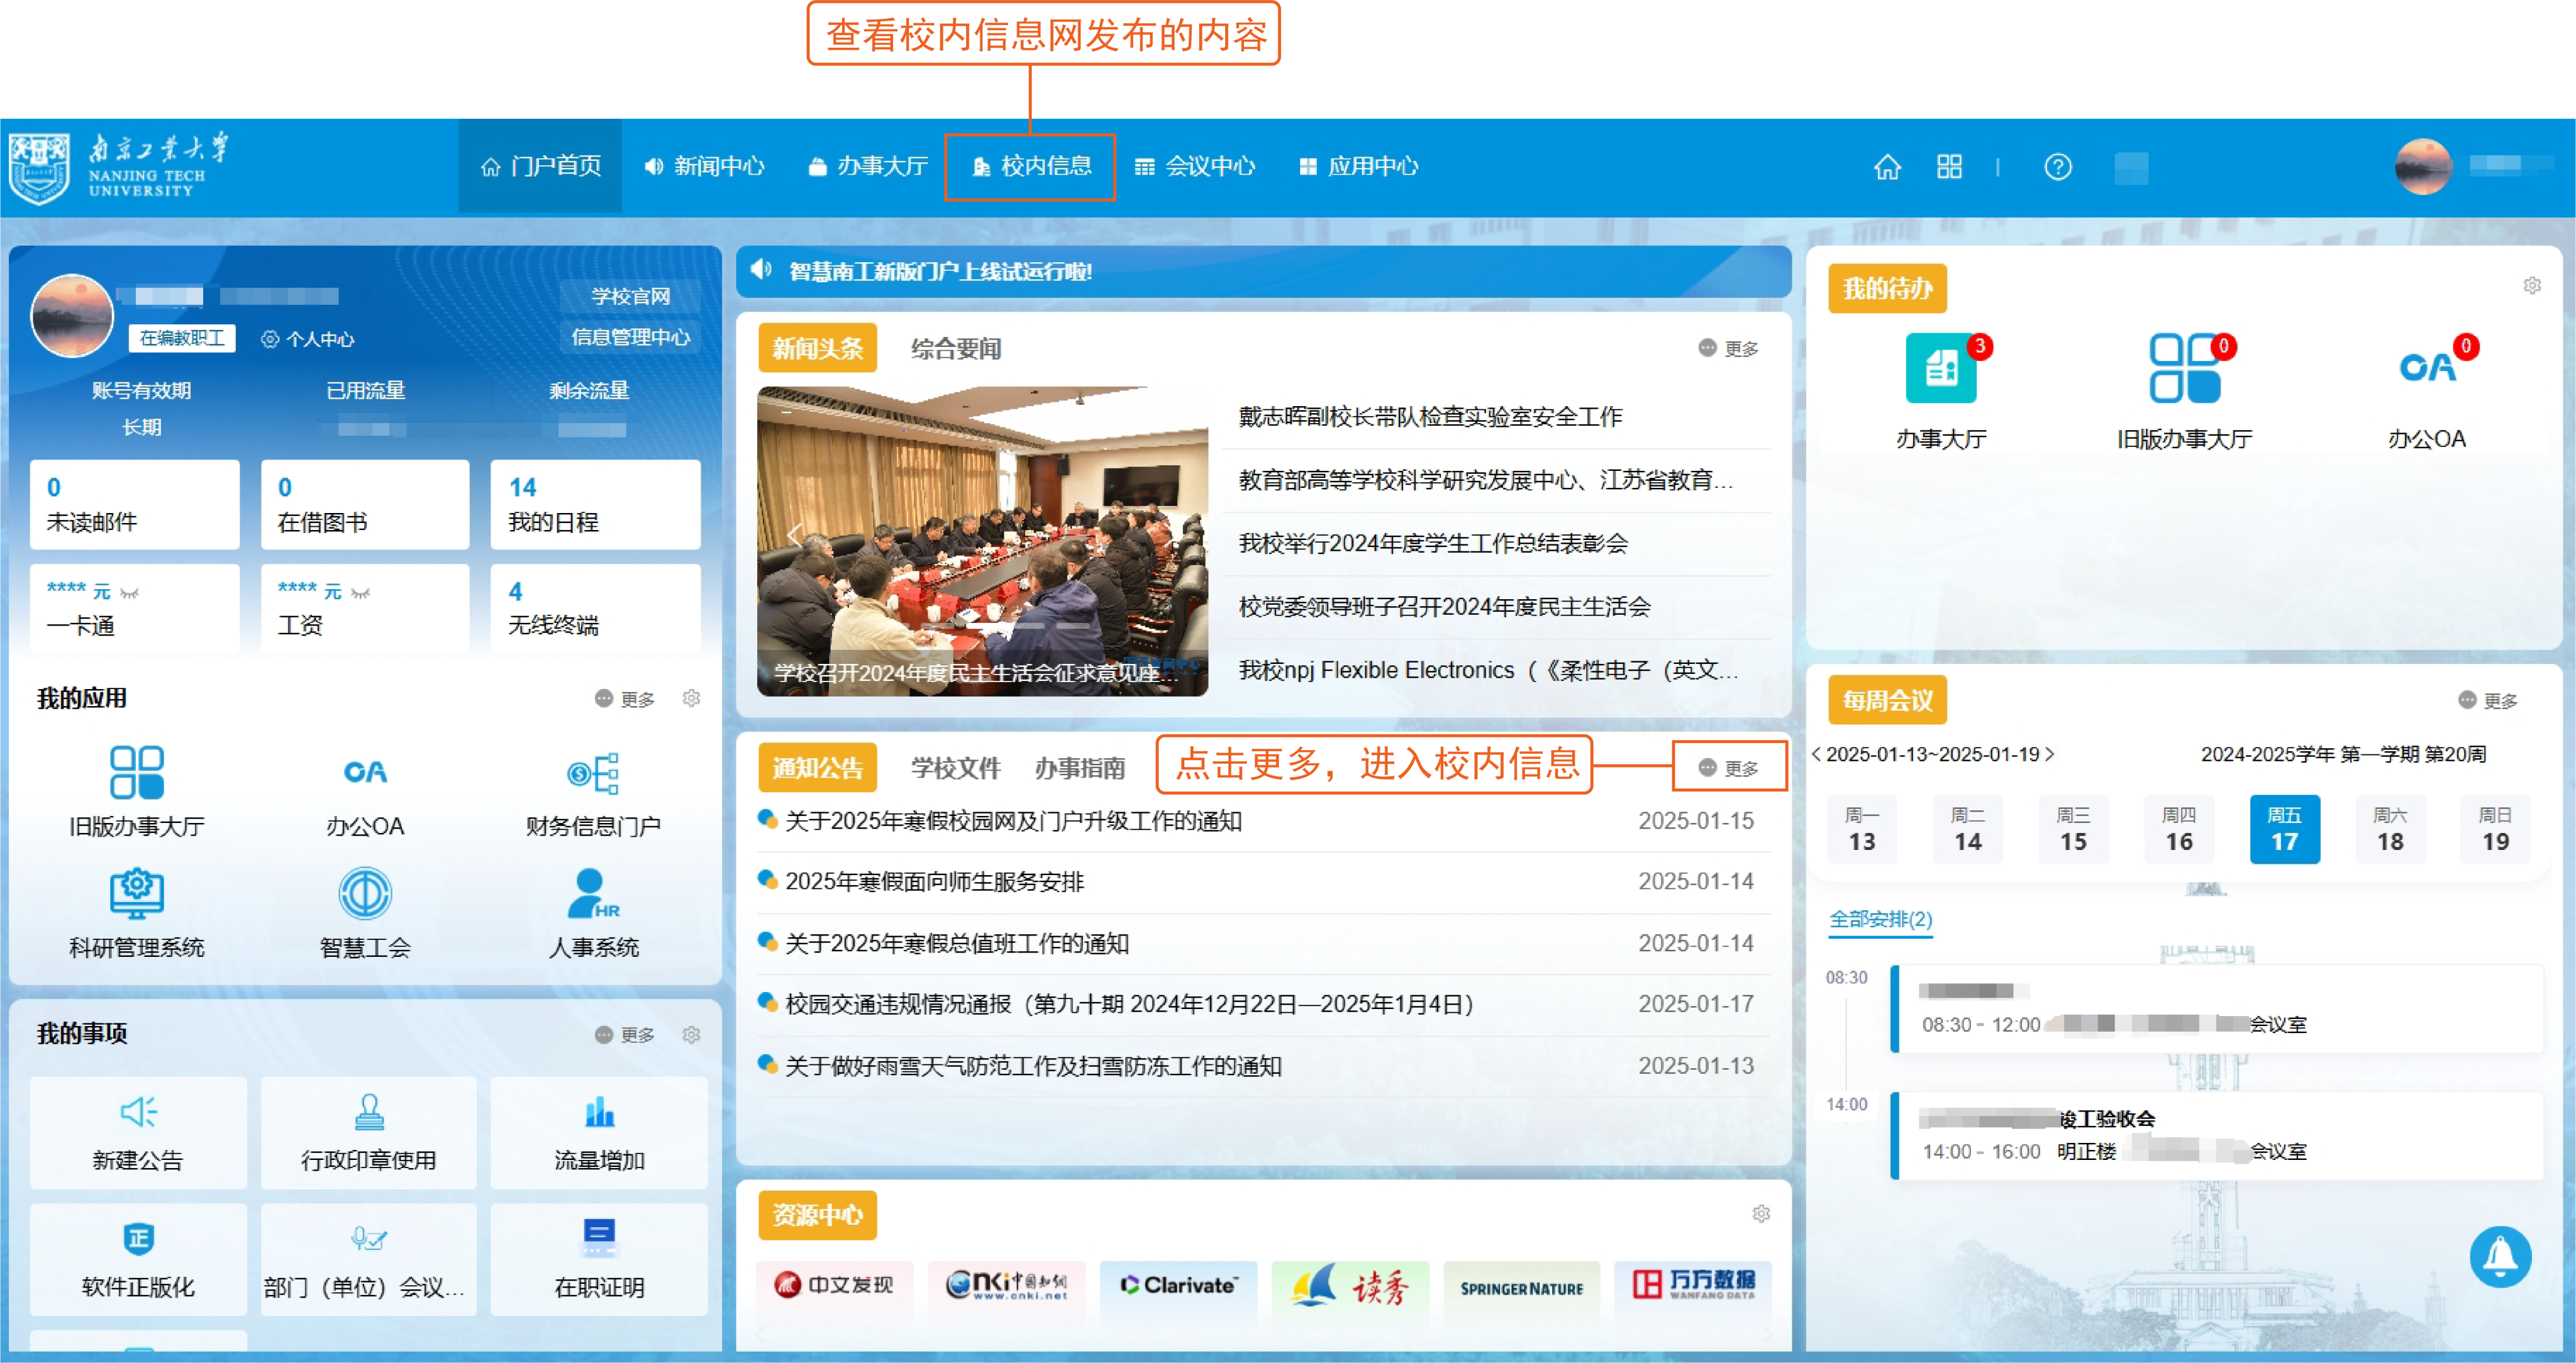The image size is (2576, 1363).
Task: Open the 未读邮件 card
Action: [134, 504]
